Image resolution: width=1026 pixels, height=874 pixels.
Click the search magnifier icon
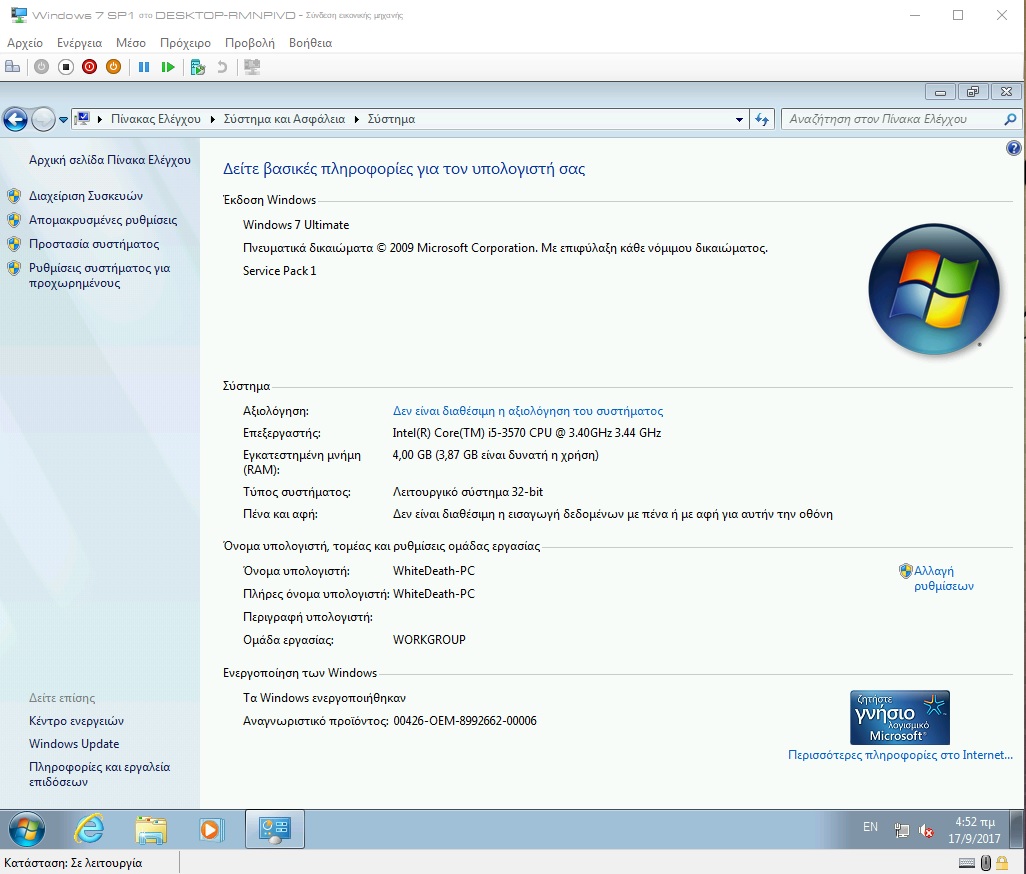pyautogui.click(x=1010, y=119)
